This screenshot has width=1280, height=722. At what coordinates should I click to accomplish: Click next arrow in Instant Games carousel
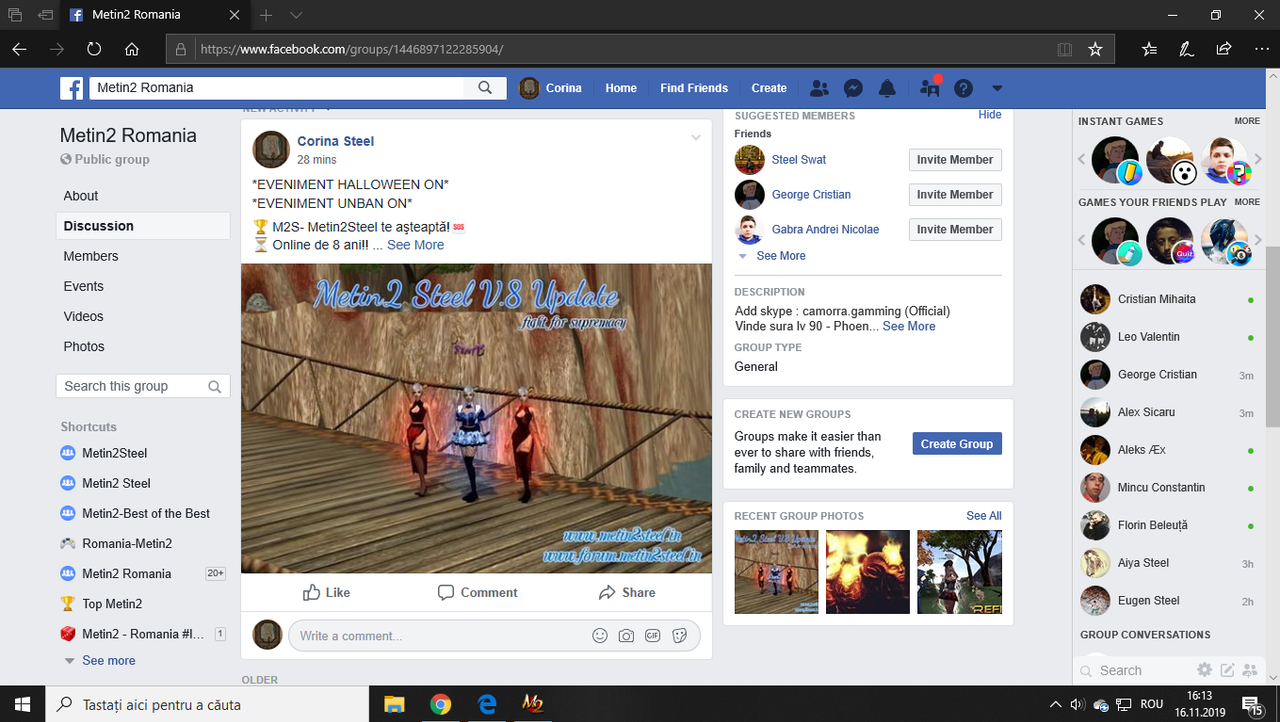1258,159
